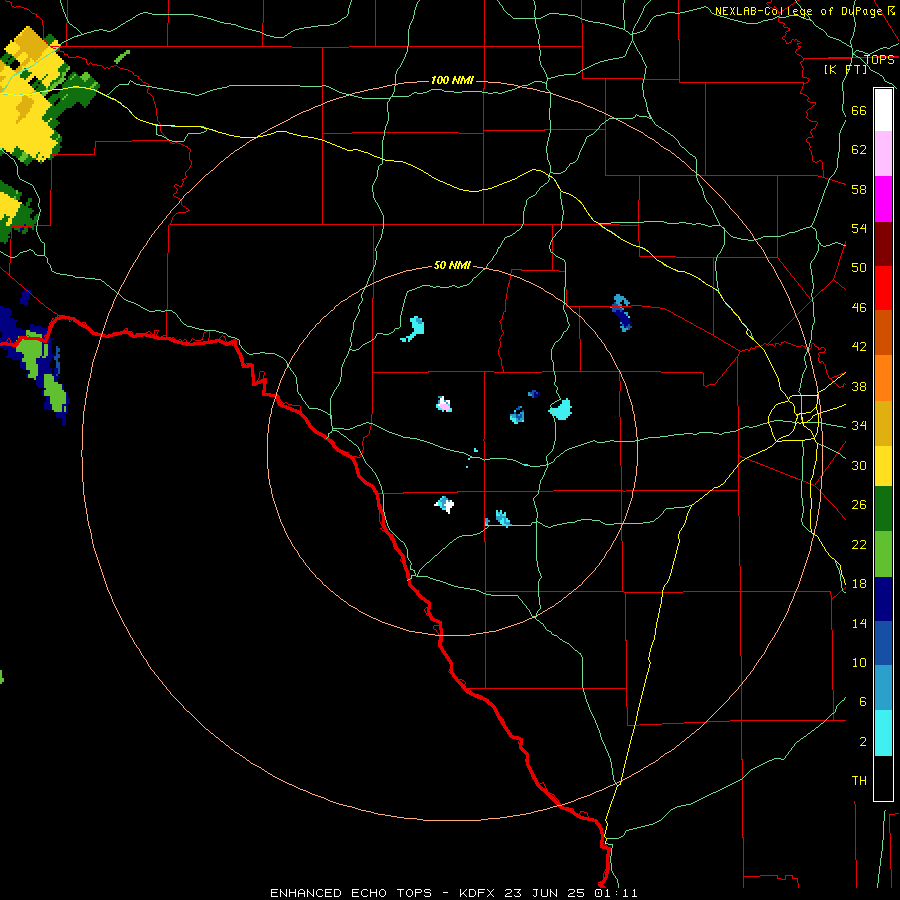The height and width of the screenshot is (900, 900).
Task: Click the '54' legend value
Action: [859, 228]
